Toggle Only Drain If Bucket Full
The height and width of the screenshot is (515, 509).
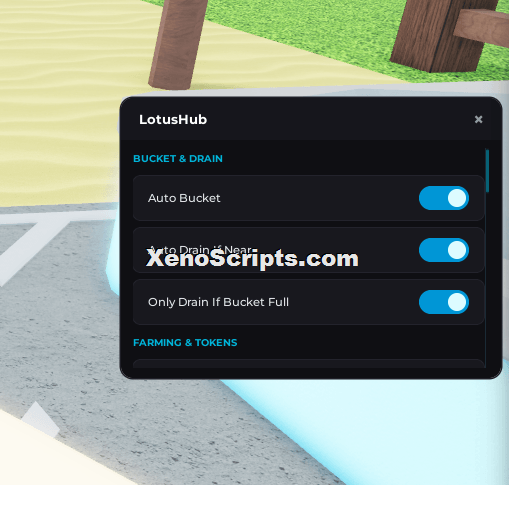coord(444,302)
